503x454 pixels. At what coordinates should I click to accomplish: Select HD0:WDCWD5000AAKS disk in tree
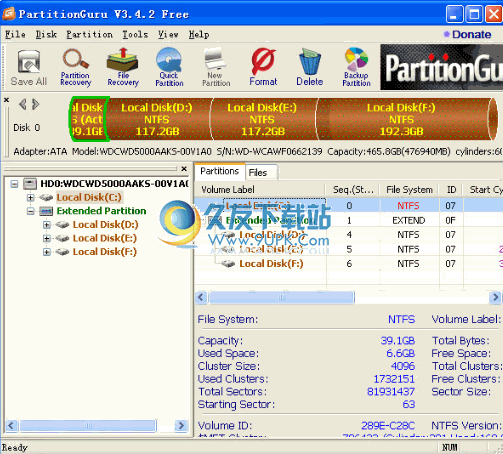point(114,184)
